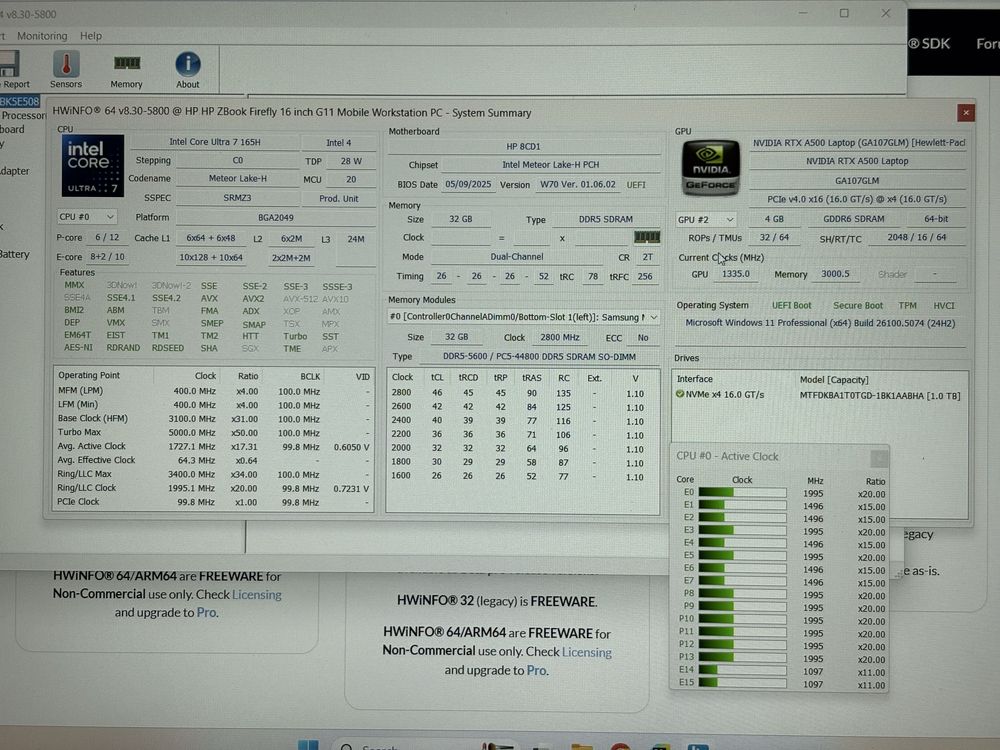1000x750 pixels.
Task: Click the Report toolbar icon
Action: click(x=13, y=70)
